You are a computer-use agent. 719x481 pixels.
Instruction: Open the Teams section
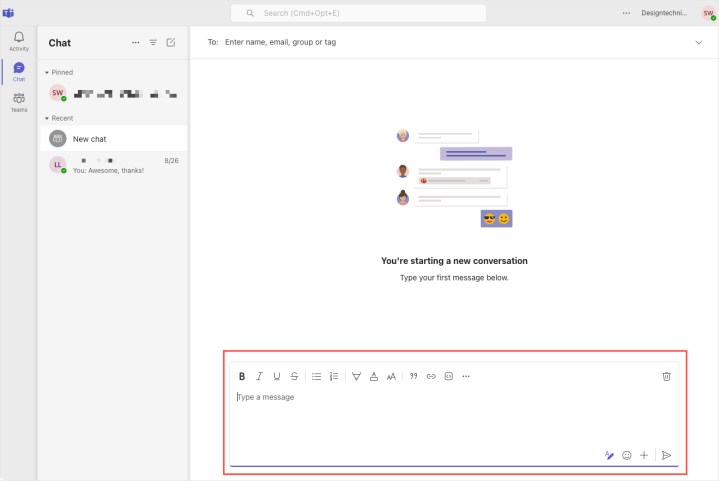click(x=19, y=102)
